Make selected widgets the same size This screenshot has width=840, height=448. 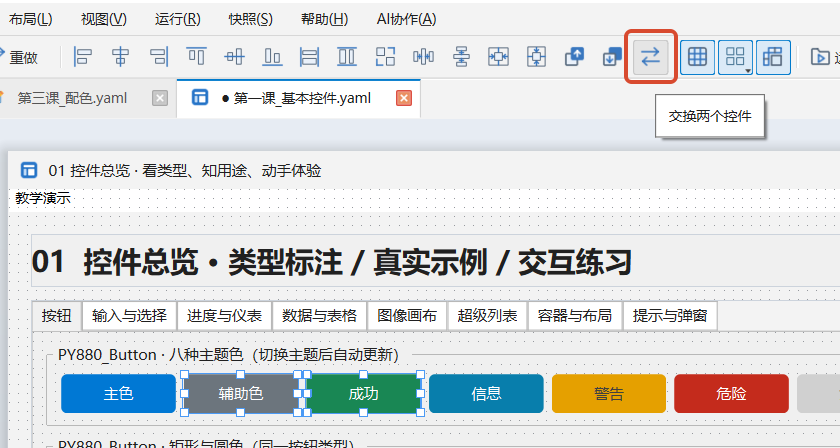(x=385, y=56)
